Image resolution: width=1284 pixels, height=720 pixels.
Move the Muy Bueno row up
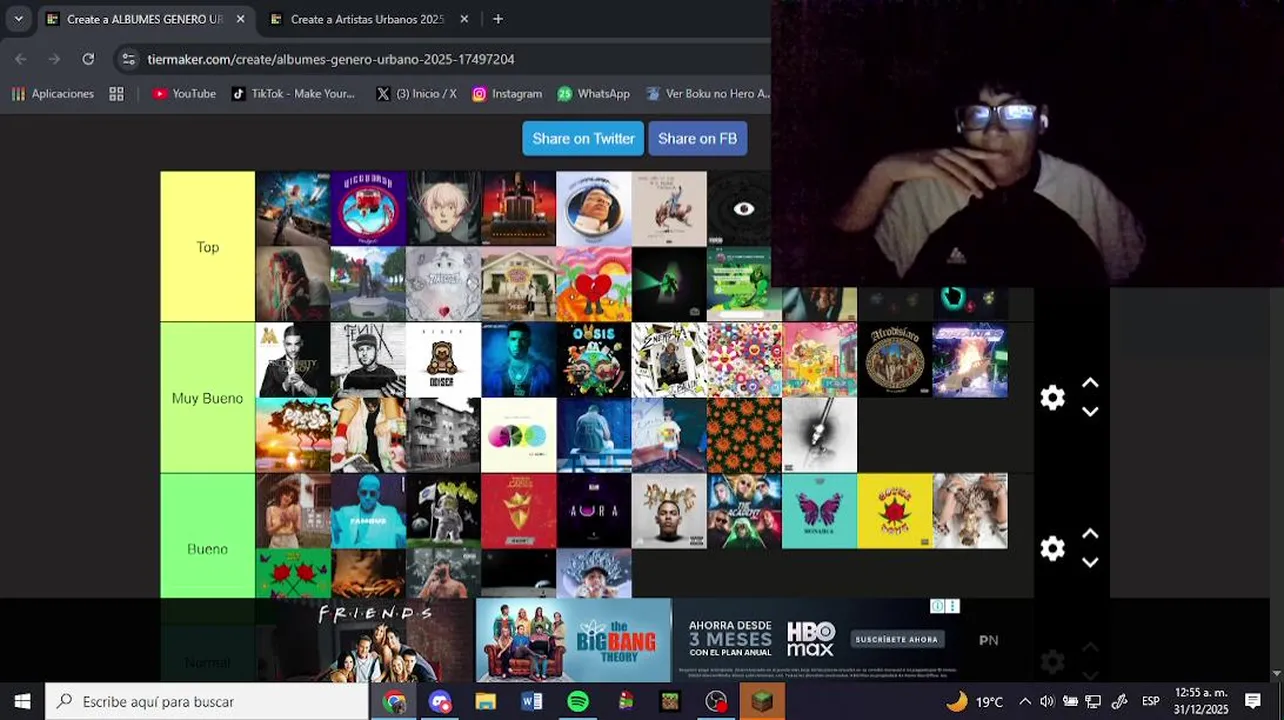pos(1090,383)
